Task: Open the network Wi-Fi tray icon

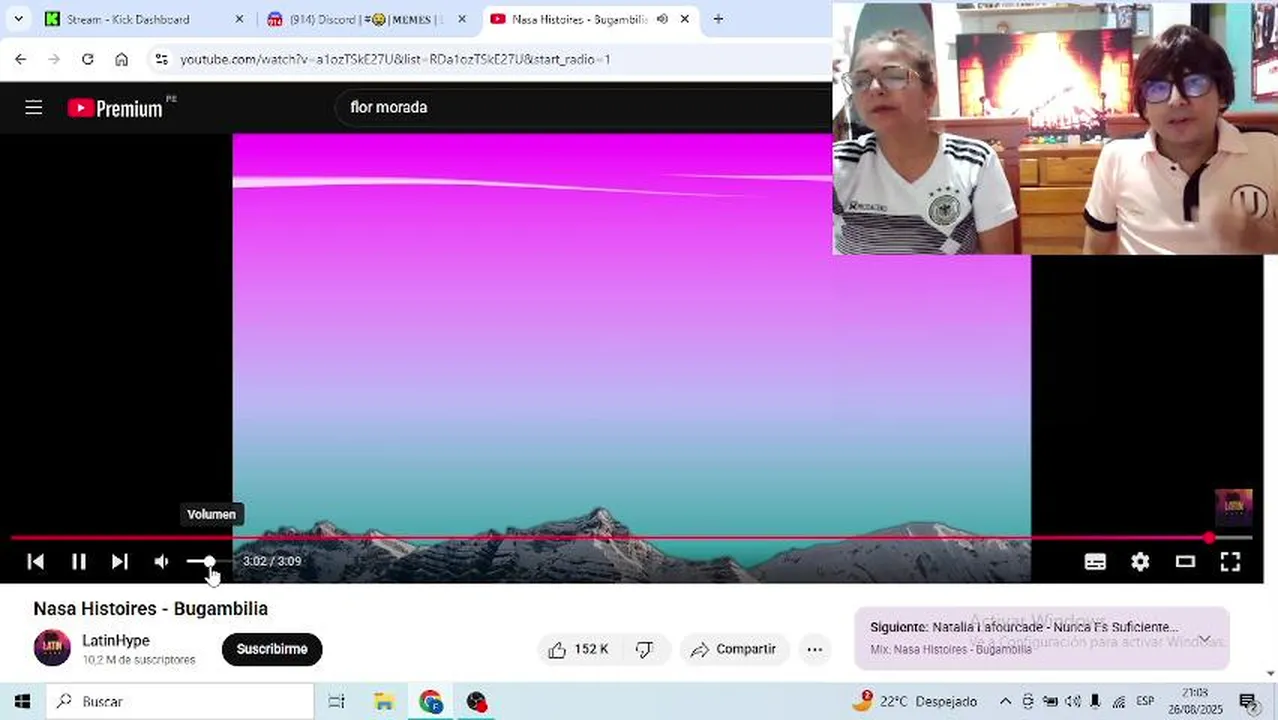Action: [x=1119, y=701]
